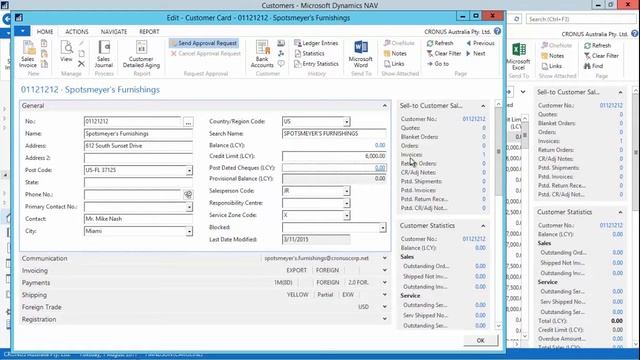The height and width of the screenshot is (360, 640).
Task: Open the Salesperson Code dropdown
Action: tap(347, 191)
